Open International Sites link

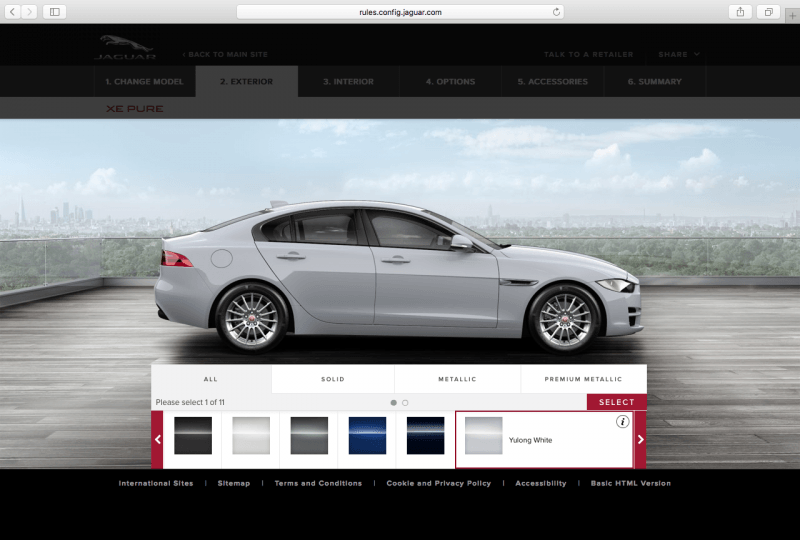click(x=156, y=483)
